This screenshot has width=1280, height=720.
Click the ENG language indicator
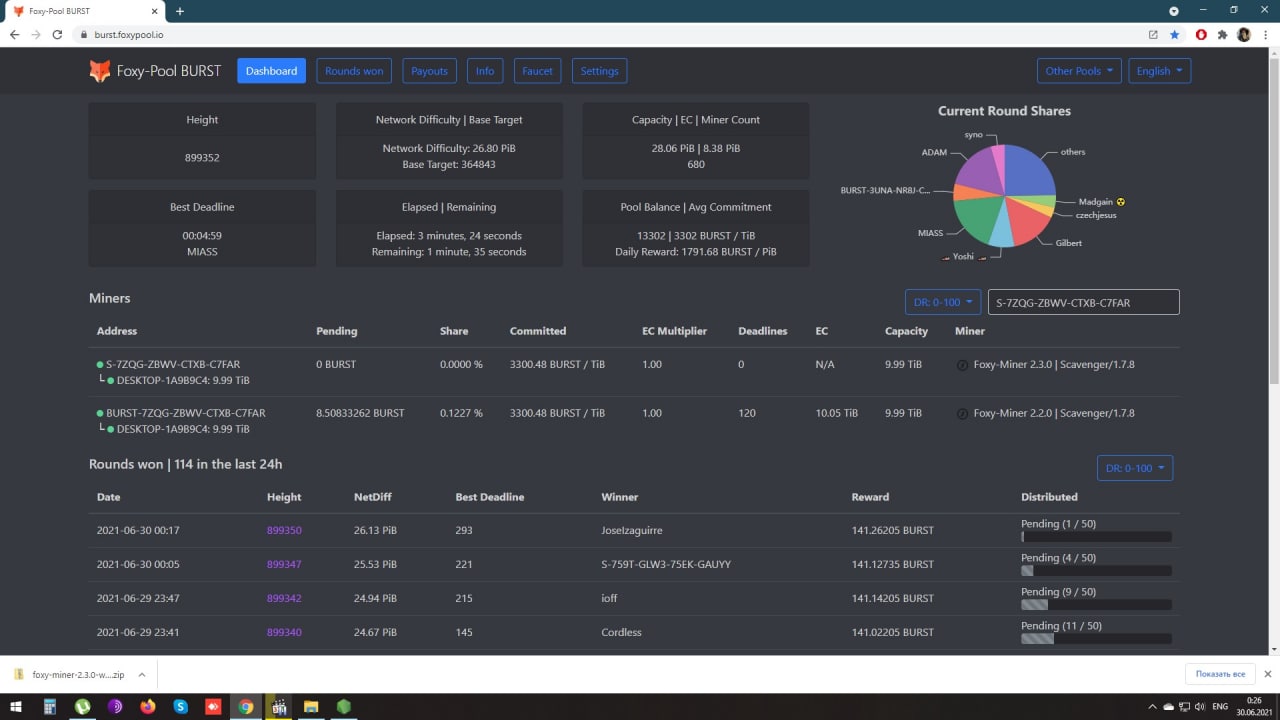pos(1220,706)
